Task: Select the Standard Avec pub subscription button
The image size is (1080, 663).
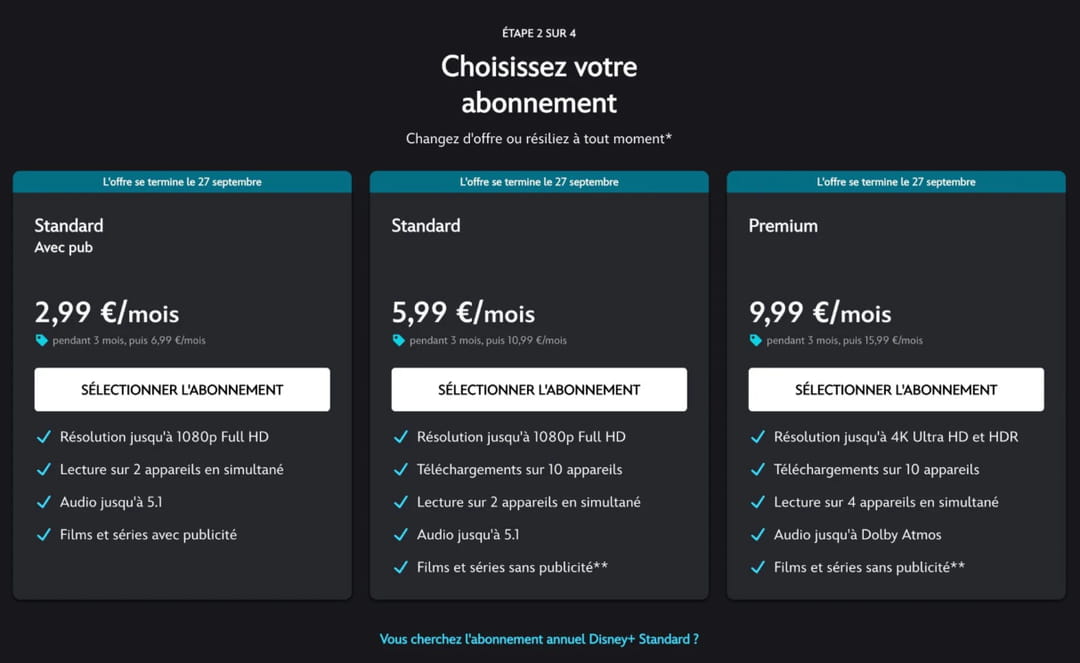Action: tap(182, 390)
